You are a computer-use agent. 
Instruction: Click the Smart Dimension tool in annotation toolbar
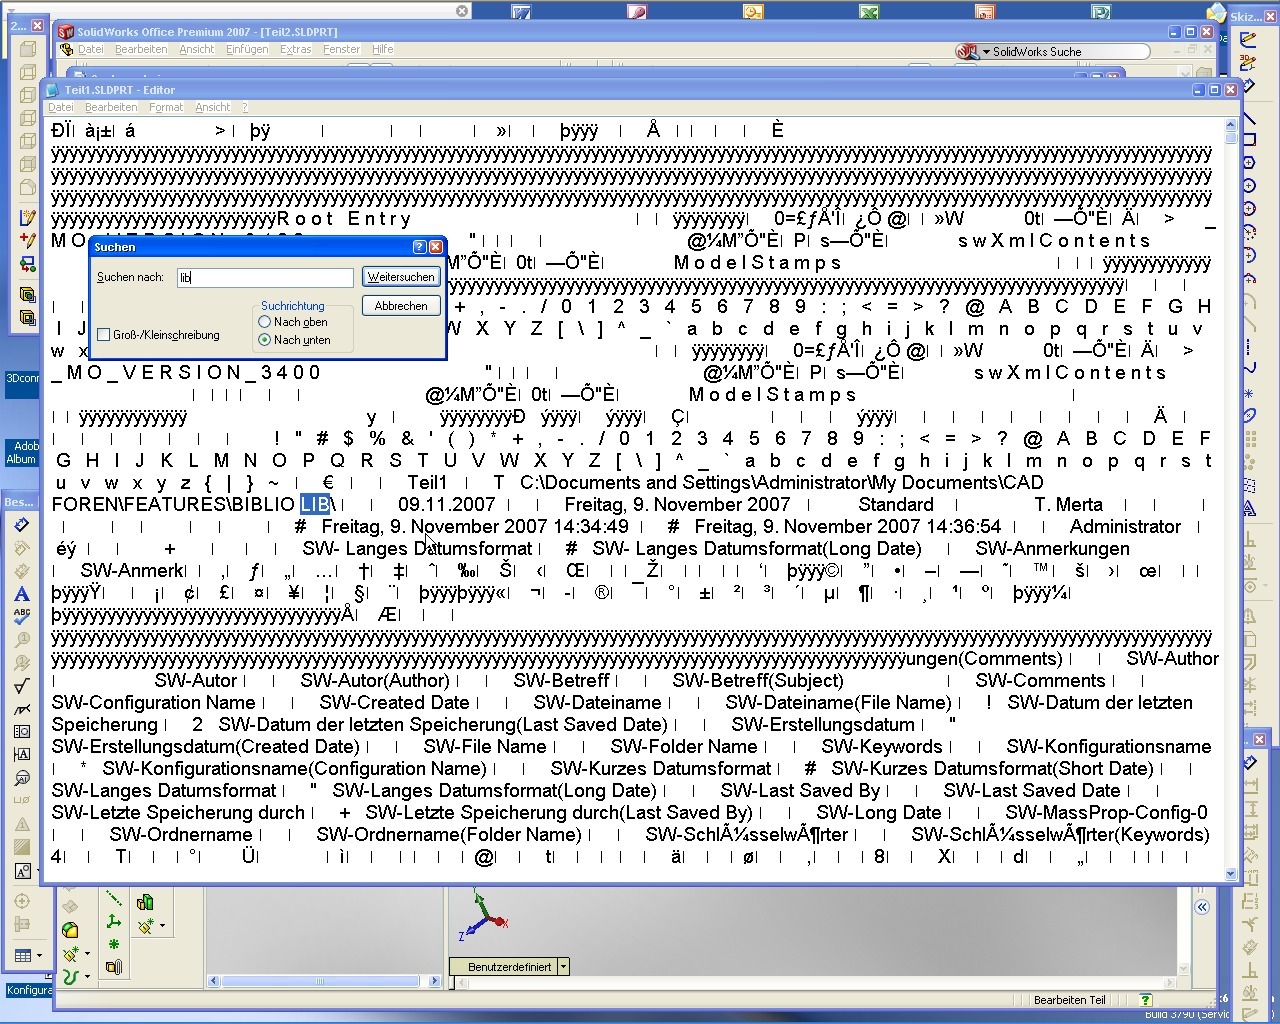[x=22, y=526]
